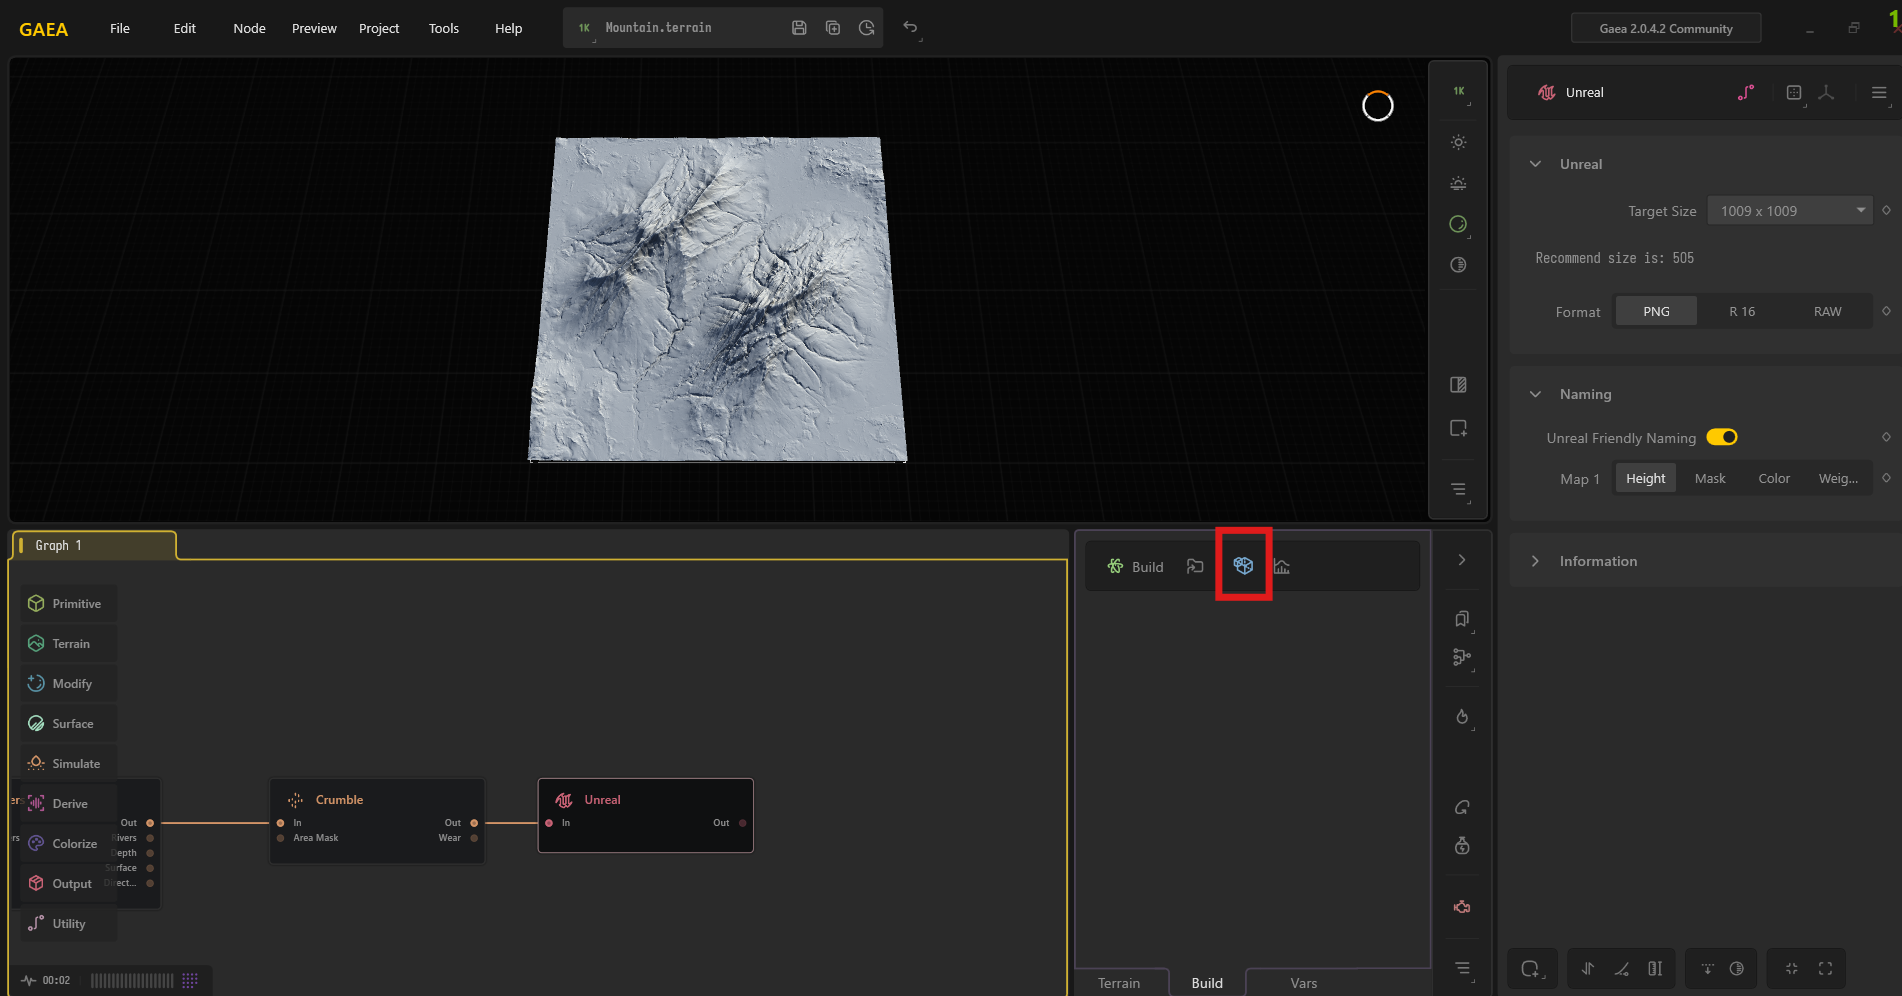Click the Undo button in the top toolbar

[910, 28]
